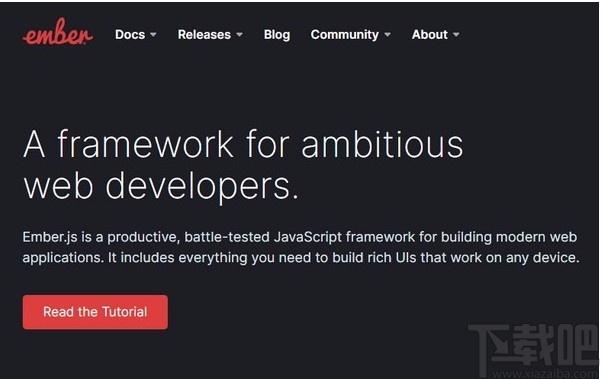Expand the Community dropdown arrow
Viewport: 602px width, 379px height.
coord(387,35)
